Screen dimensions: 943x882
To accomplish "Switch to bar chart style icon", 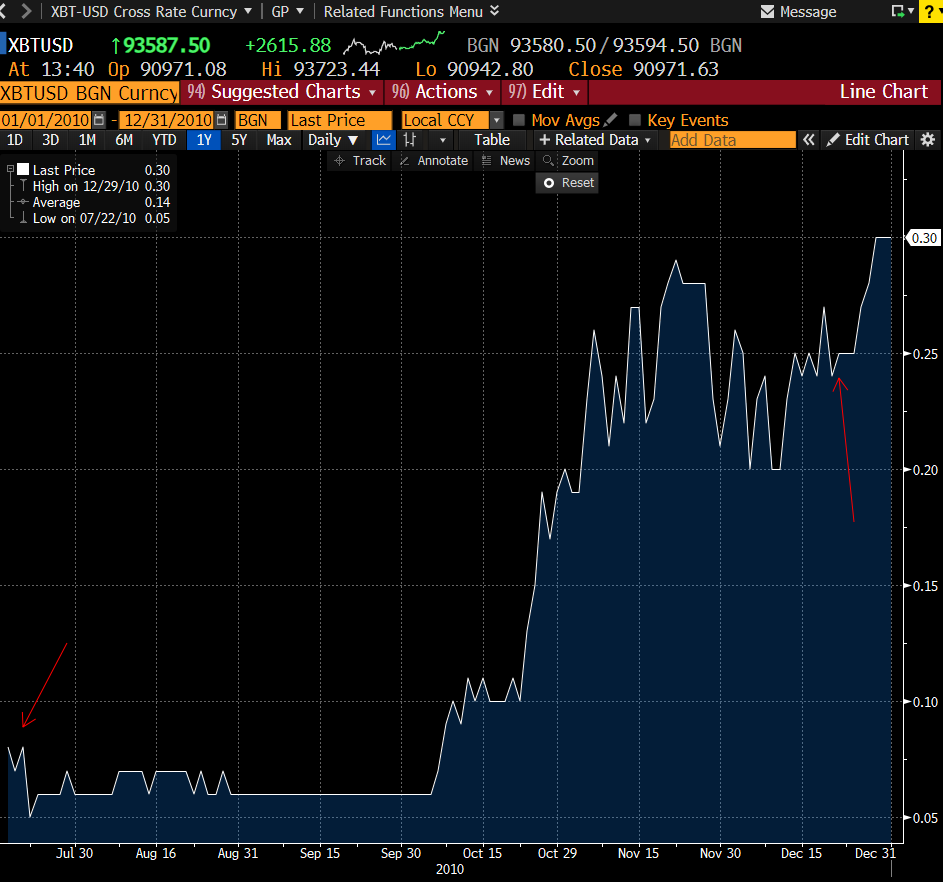I will click(410, 140).
